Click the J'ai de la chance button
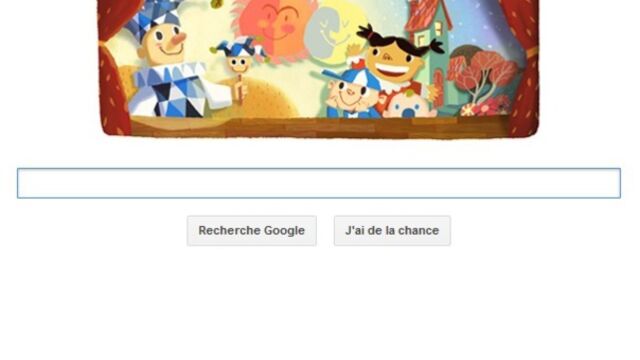 tap(392, 231)
